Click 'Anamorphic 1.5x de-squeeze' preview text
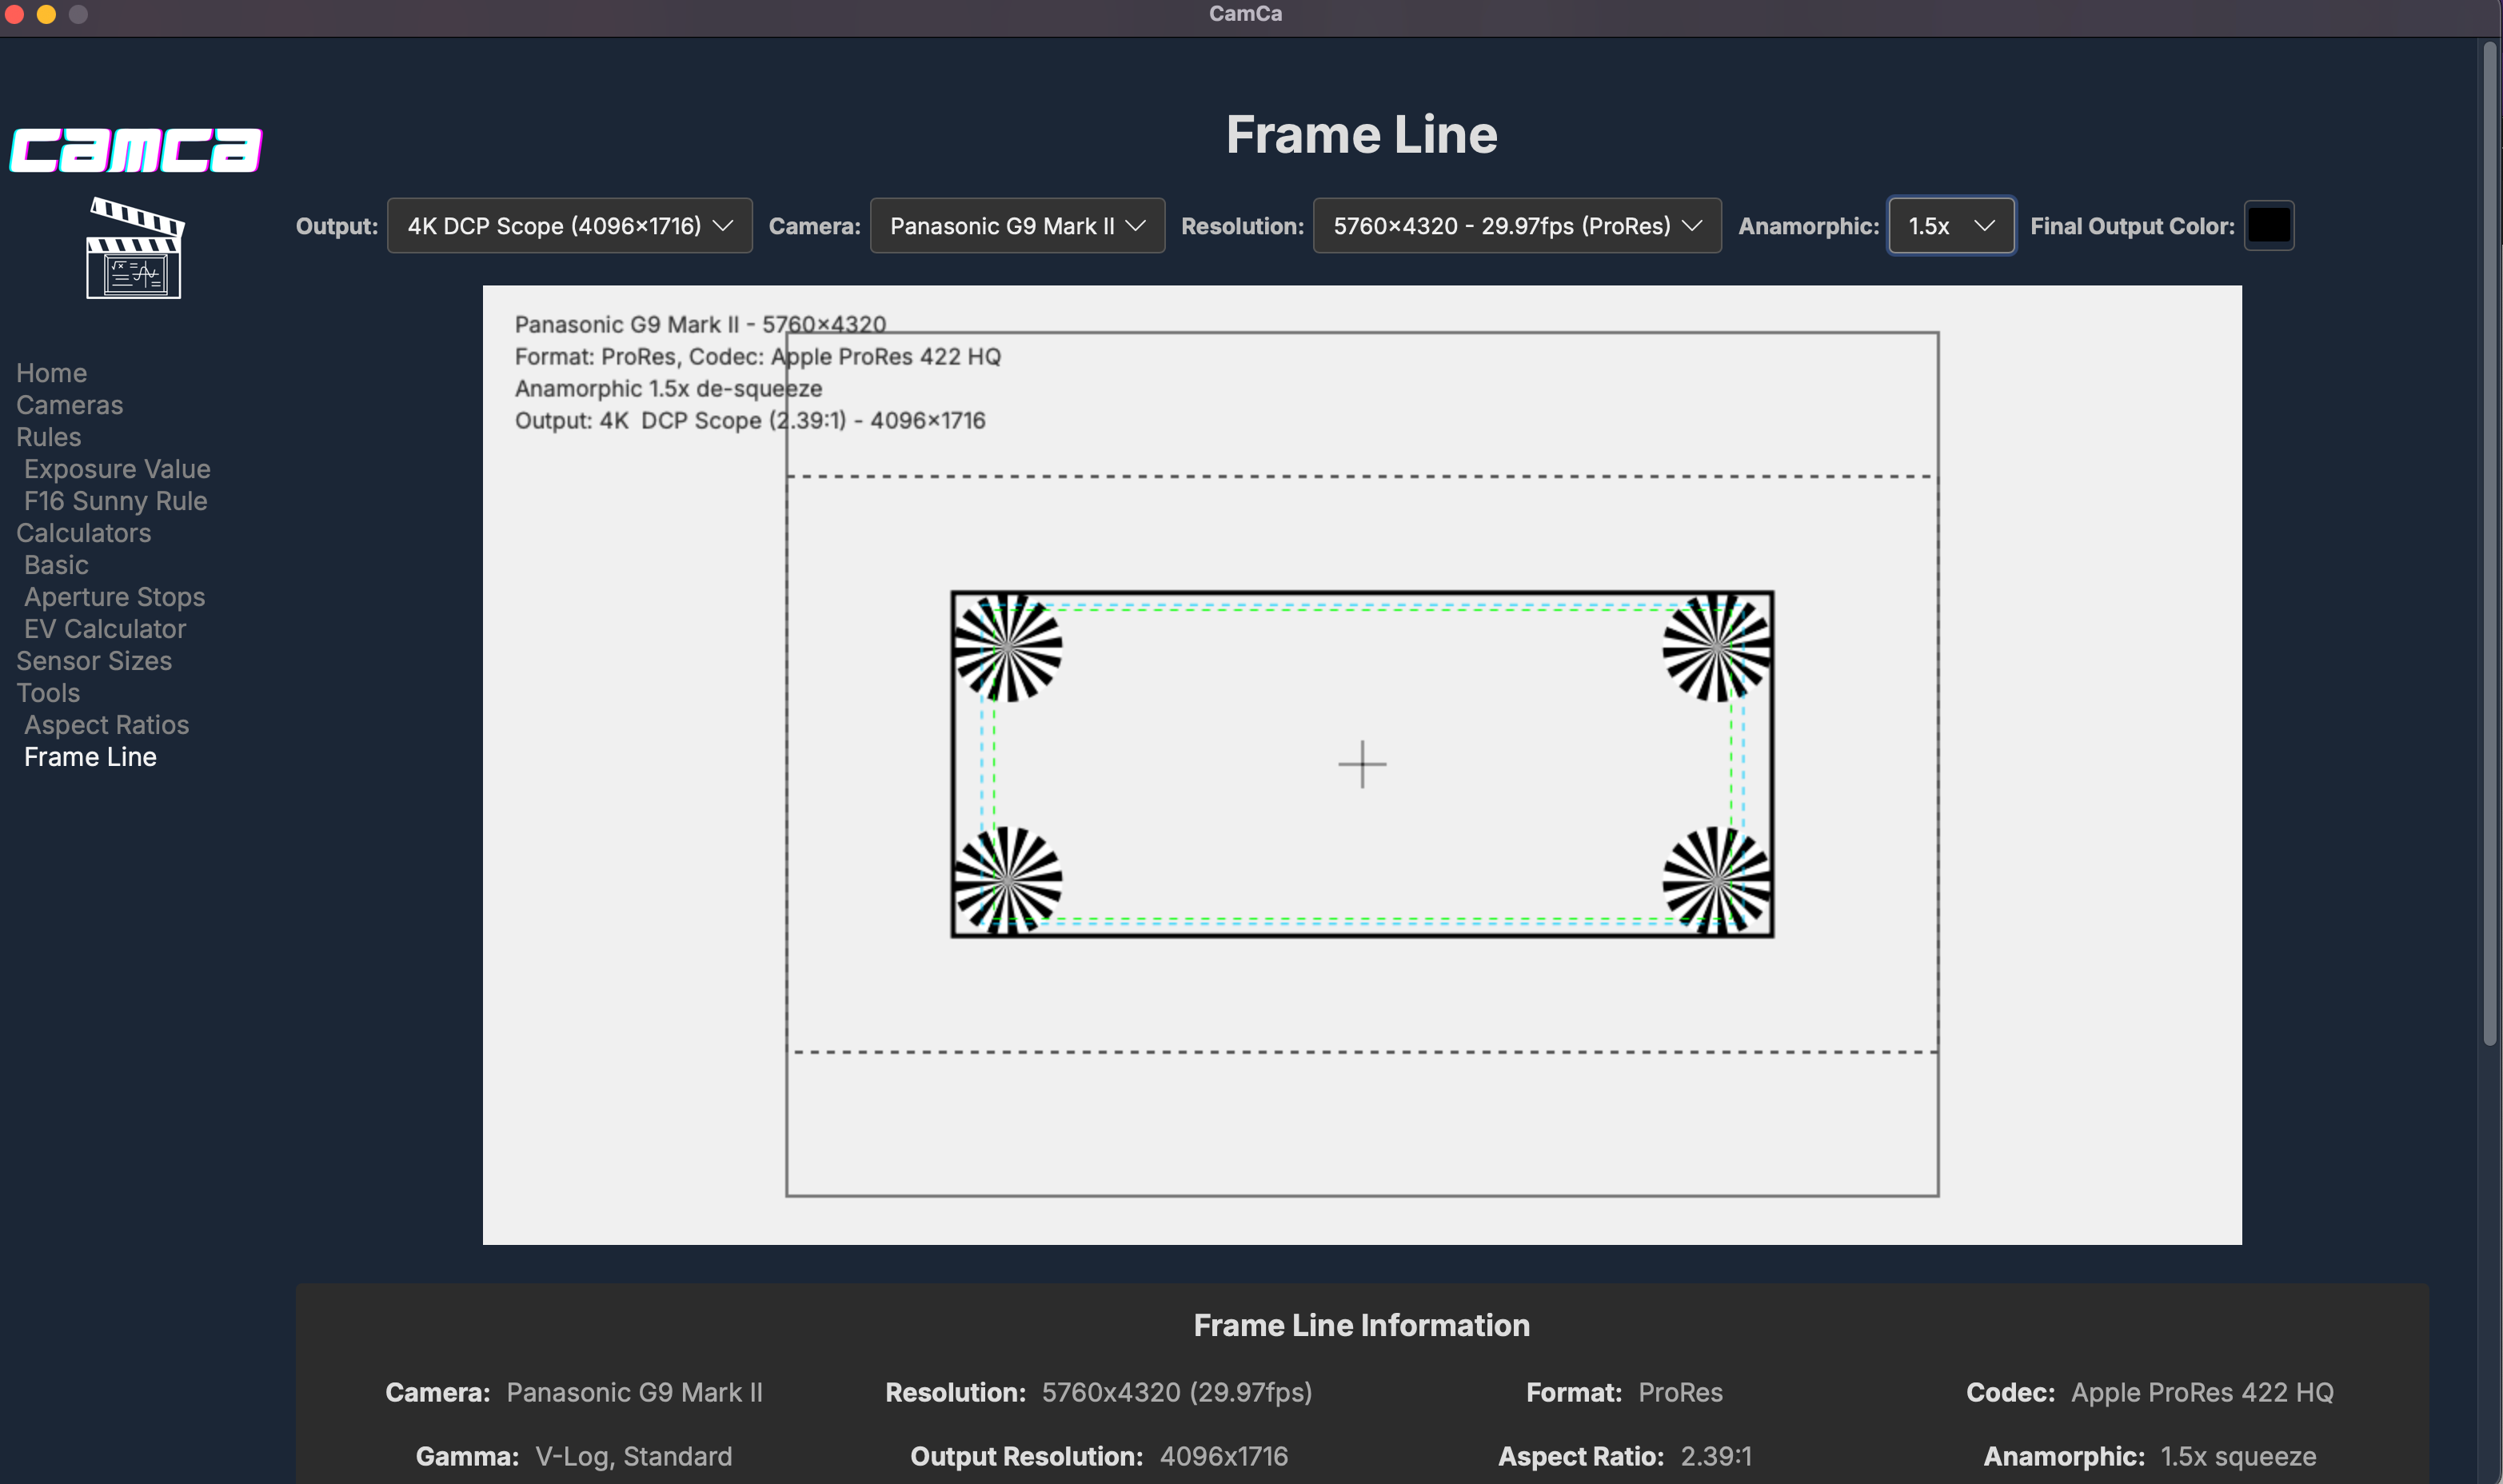Viewport: 2503px width, 1484px height. (x=668, y=389)
